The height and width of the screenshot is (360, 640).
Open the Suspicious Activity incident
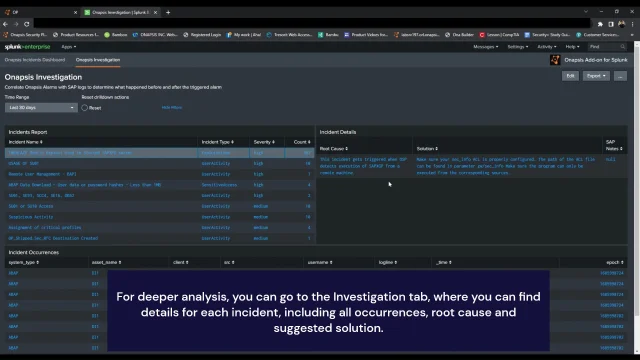coord(160,217)
